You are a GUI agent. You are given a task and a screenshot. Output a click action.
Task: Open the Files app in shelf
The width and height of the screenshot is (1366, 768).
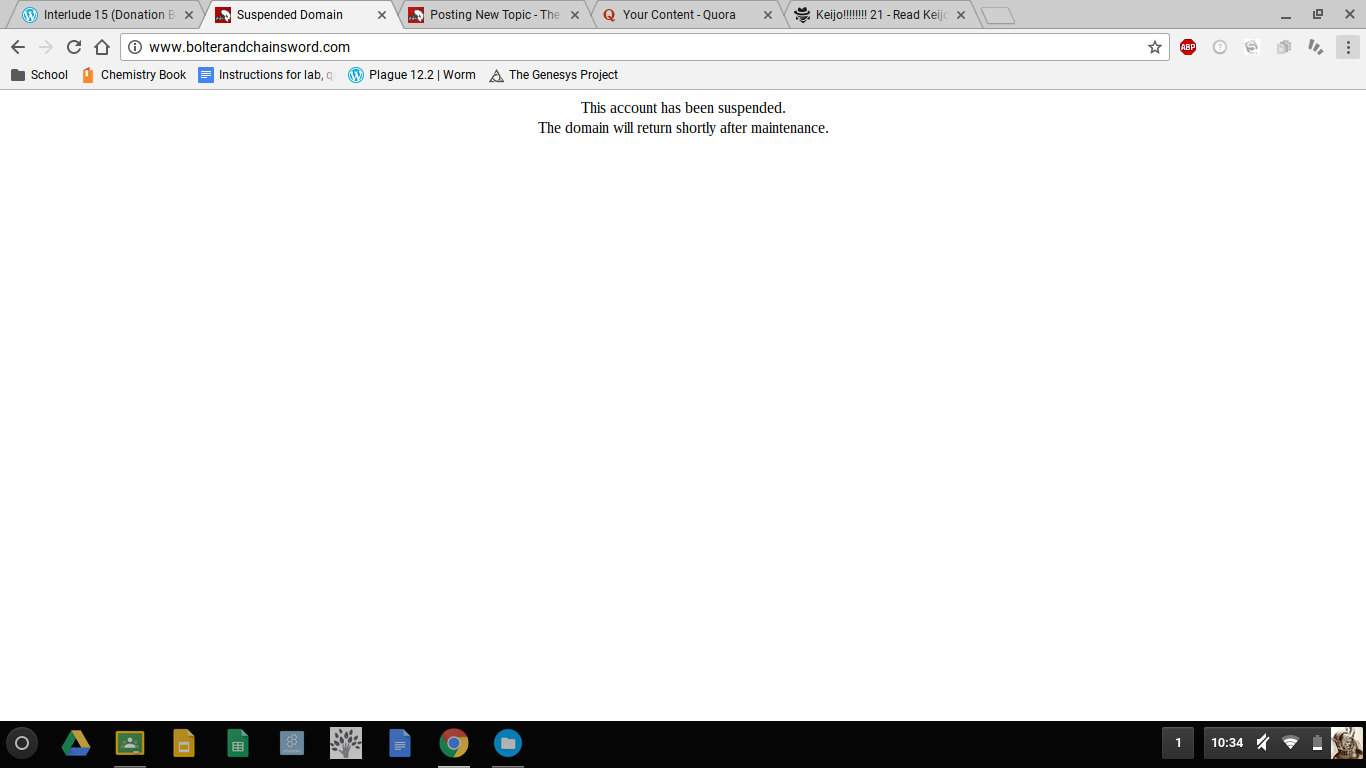508,743
